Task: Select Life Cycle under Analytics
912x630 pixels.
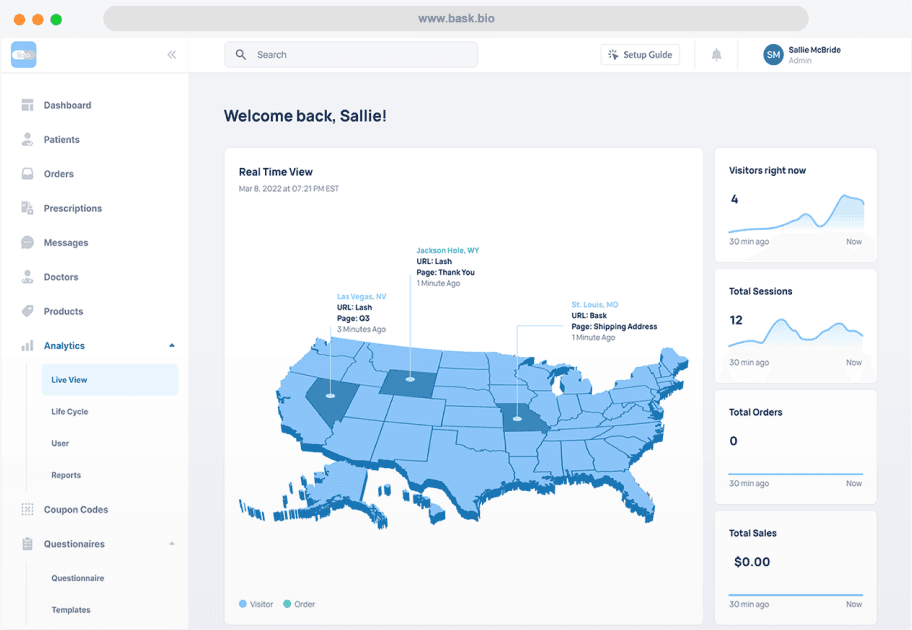Action: (x=70, y=412)
